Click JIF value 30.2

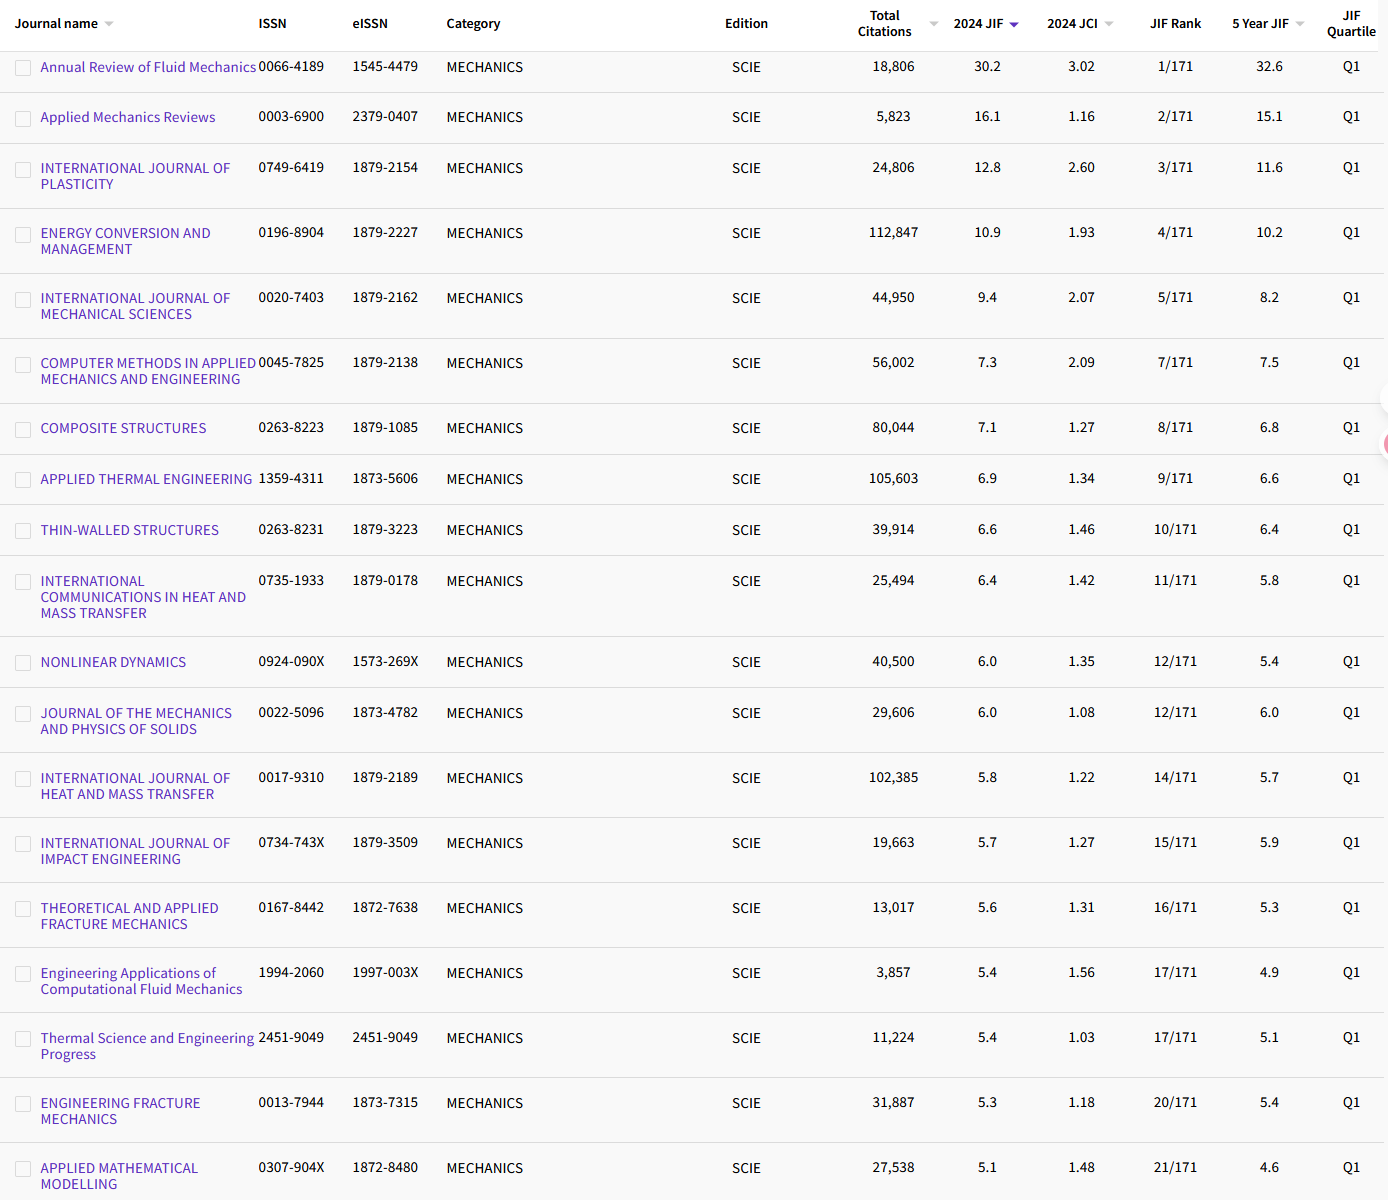tap(987, 67)
